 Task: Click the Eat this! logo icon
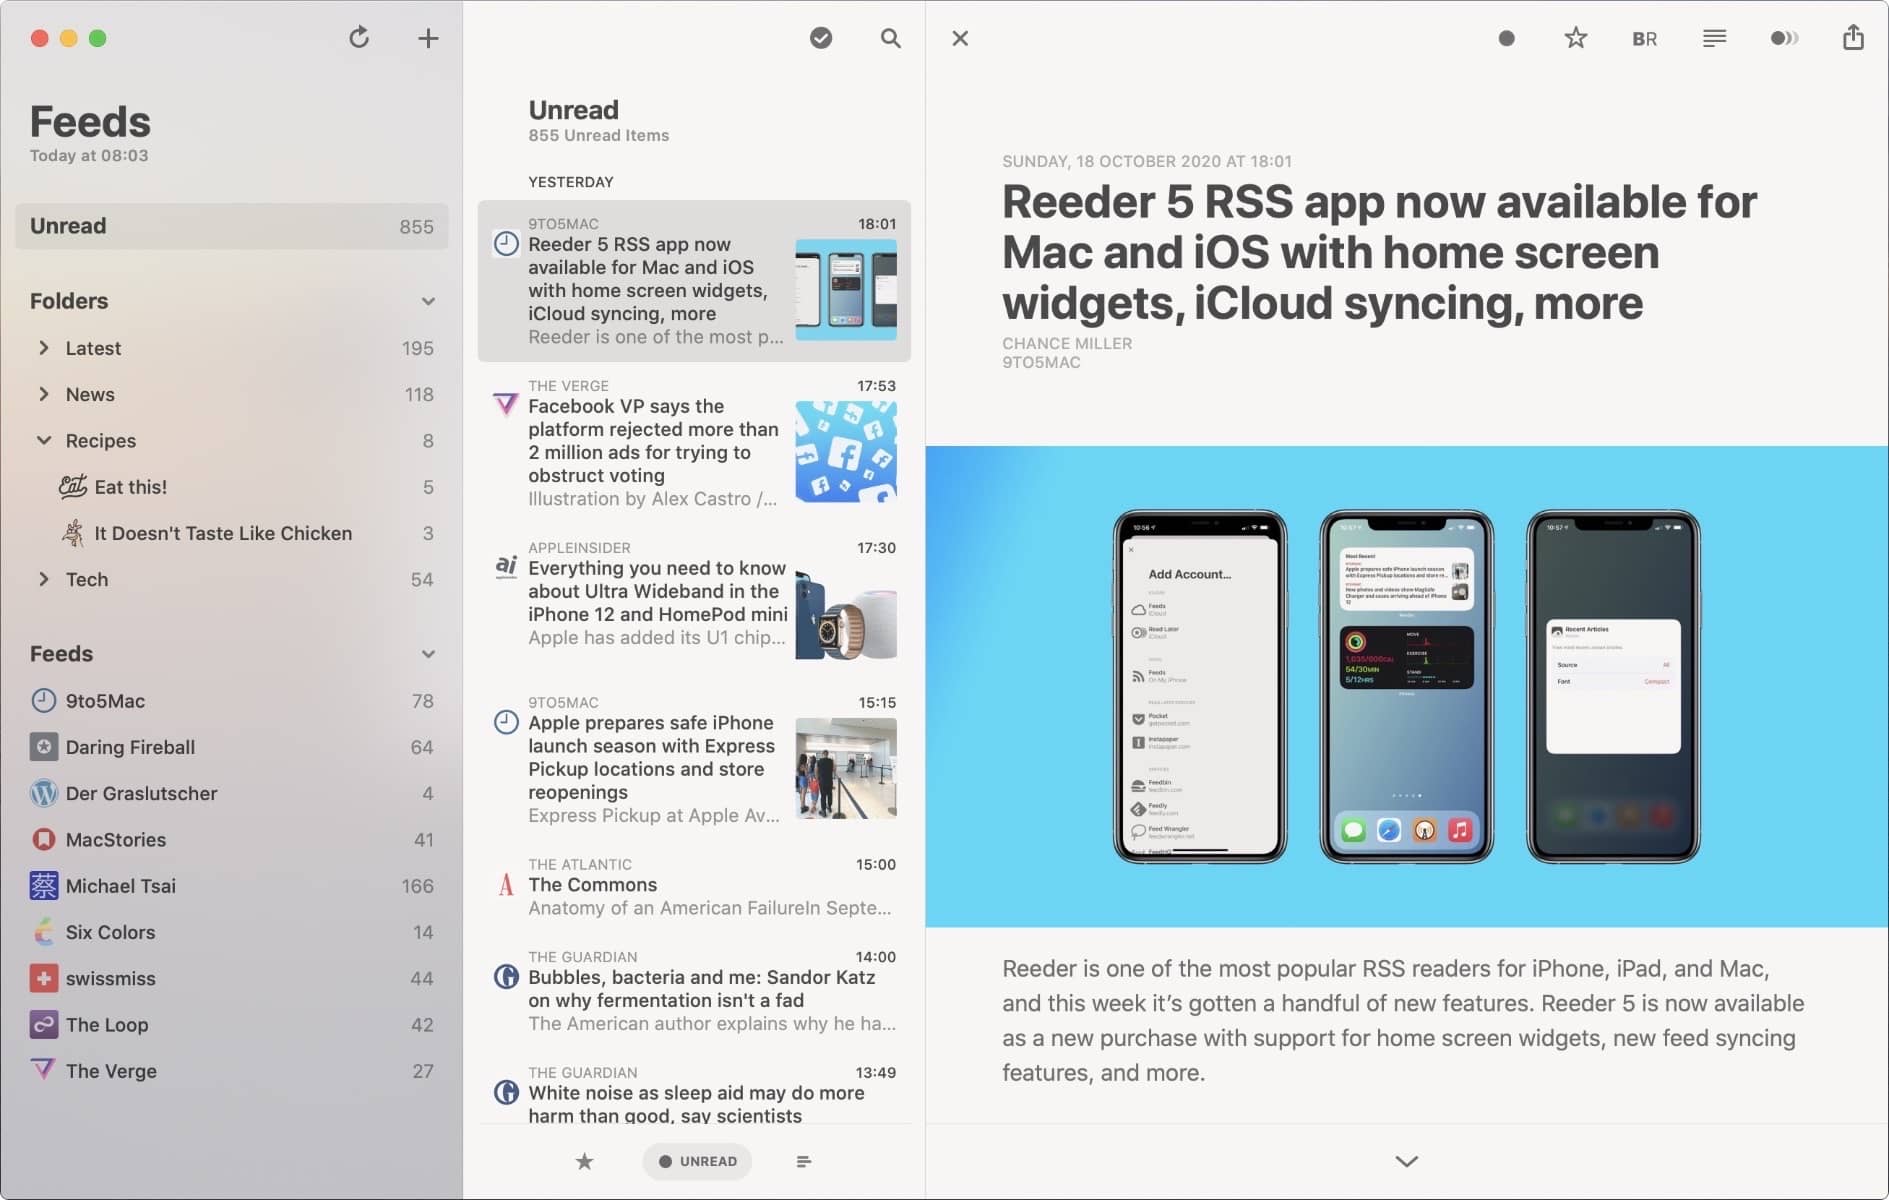click(x=73, y=486)
